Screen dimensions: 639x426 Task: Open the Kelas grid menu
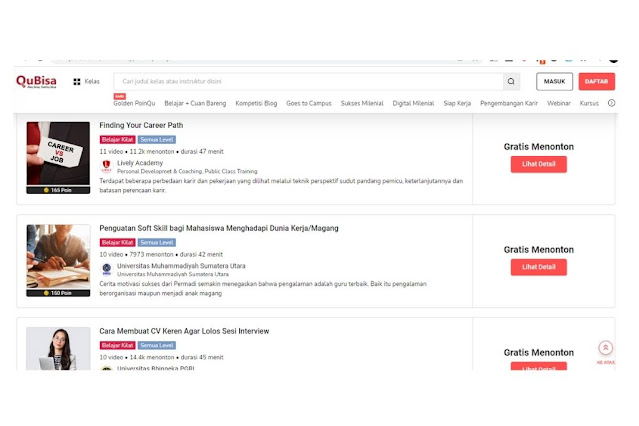pyautogui.click(x=86, y=82)
